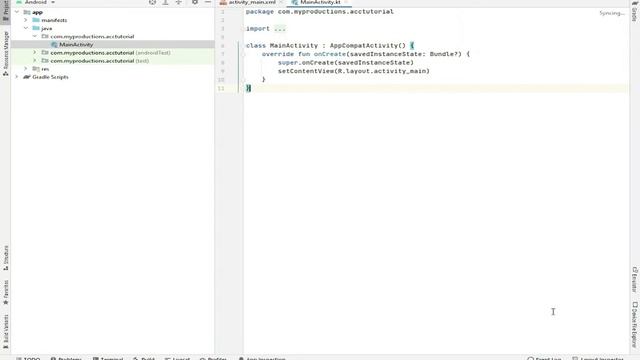Open the Layout Inspector tool window
The width and height of the screenshot is (640, 360).
point(598,358)
